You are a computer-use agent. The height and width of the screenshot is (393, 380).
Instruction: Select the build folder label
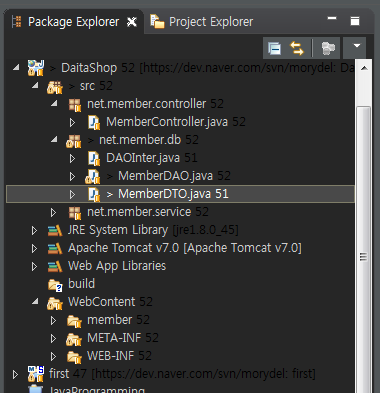pyautogui.click(x=81, y=284)
